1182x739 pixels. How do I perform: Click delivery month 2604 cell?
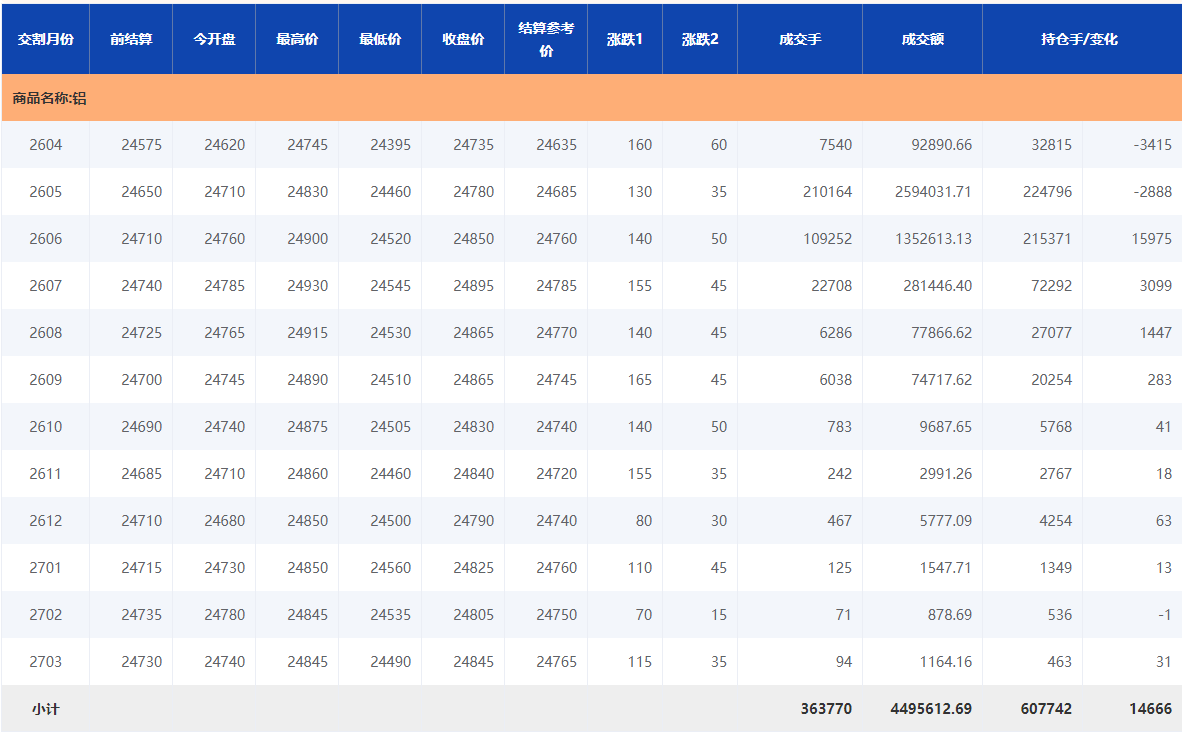45,145
